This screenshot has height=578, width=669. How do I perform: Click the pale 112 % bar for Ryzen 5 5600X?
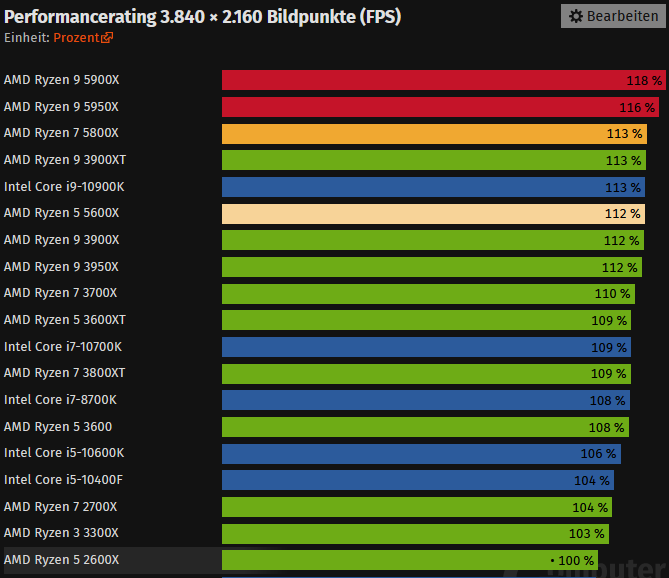point(433,214)
